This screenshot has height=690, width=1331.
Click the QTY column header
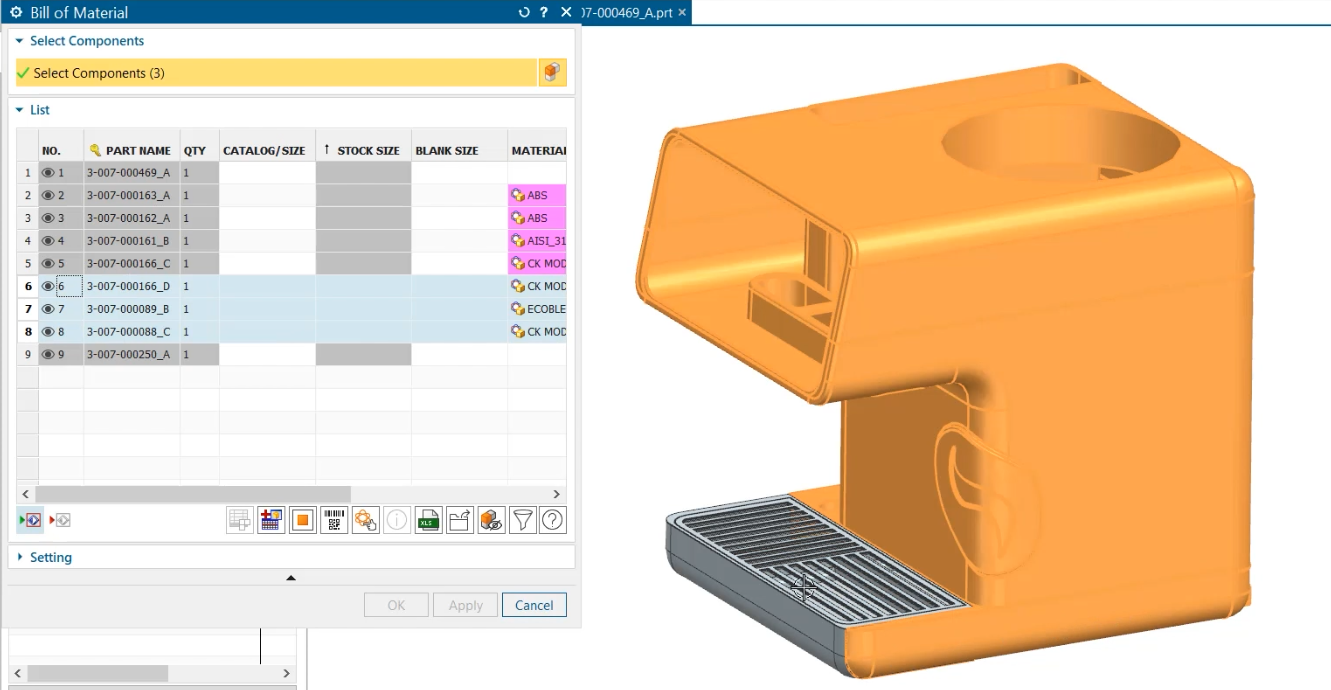tap(200, 150)
